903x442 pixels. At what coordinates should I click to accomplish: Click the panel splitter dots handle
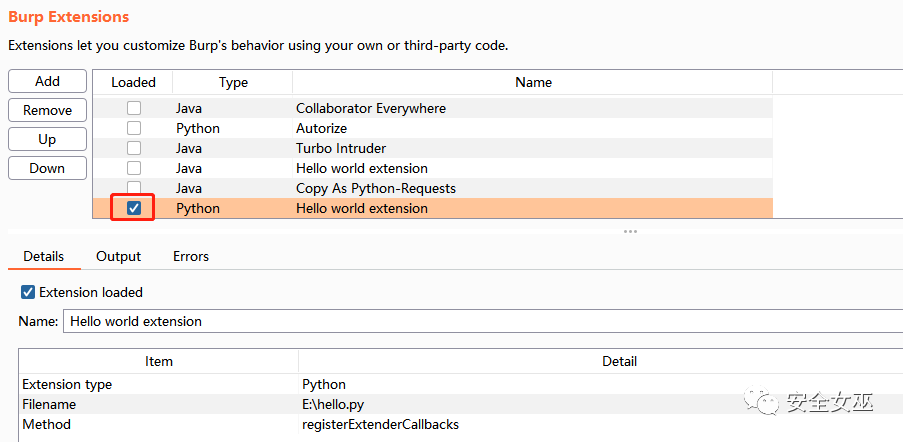pos(630,231)
